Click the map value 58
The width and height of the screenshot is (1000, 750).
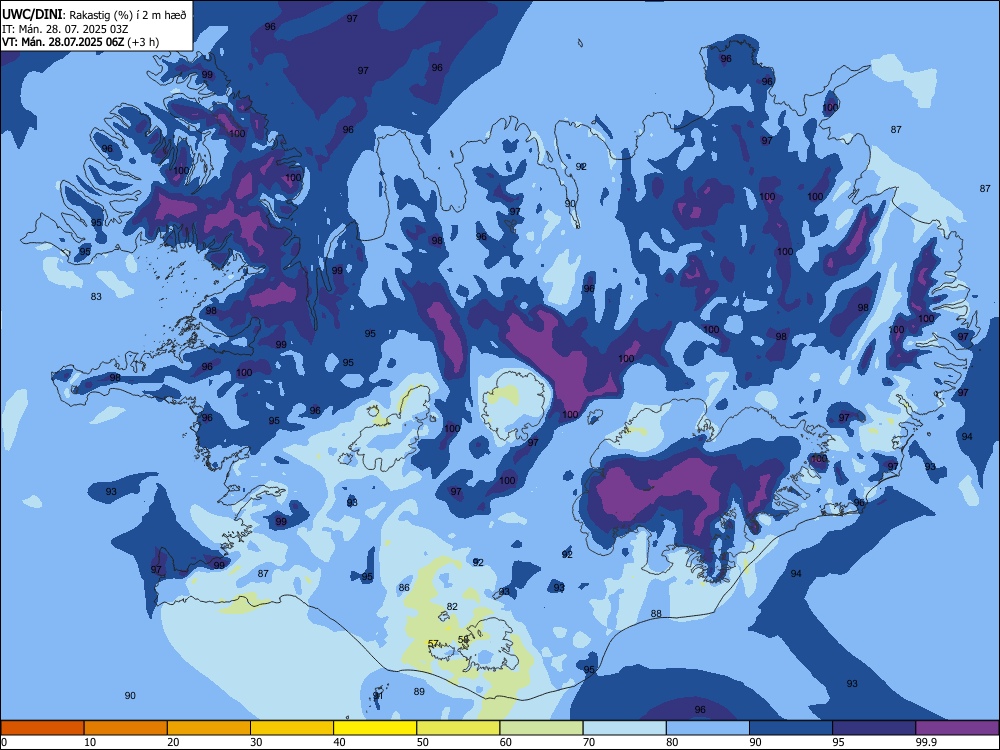[x=464, y=639]
